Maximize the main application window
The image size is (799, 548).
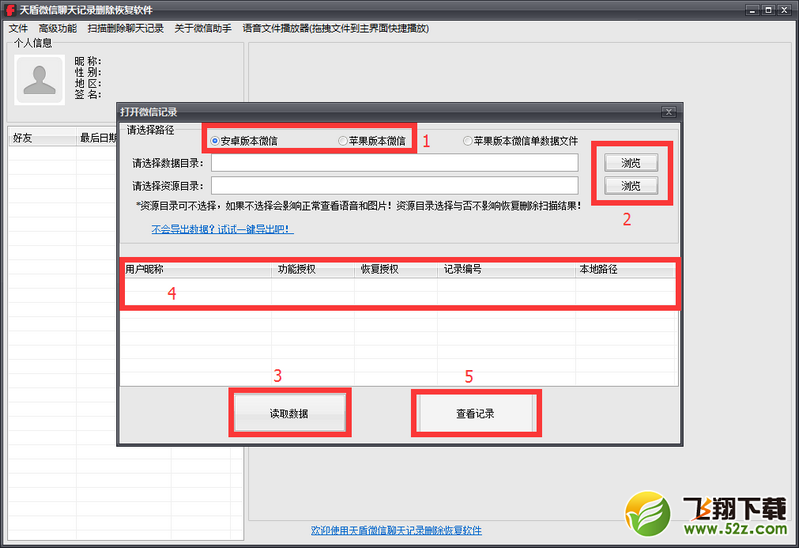point(768,10)
